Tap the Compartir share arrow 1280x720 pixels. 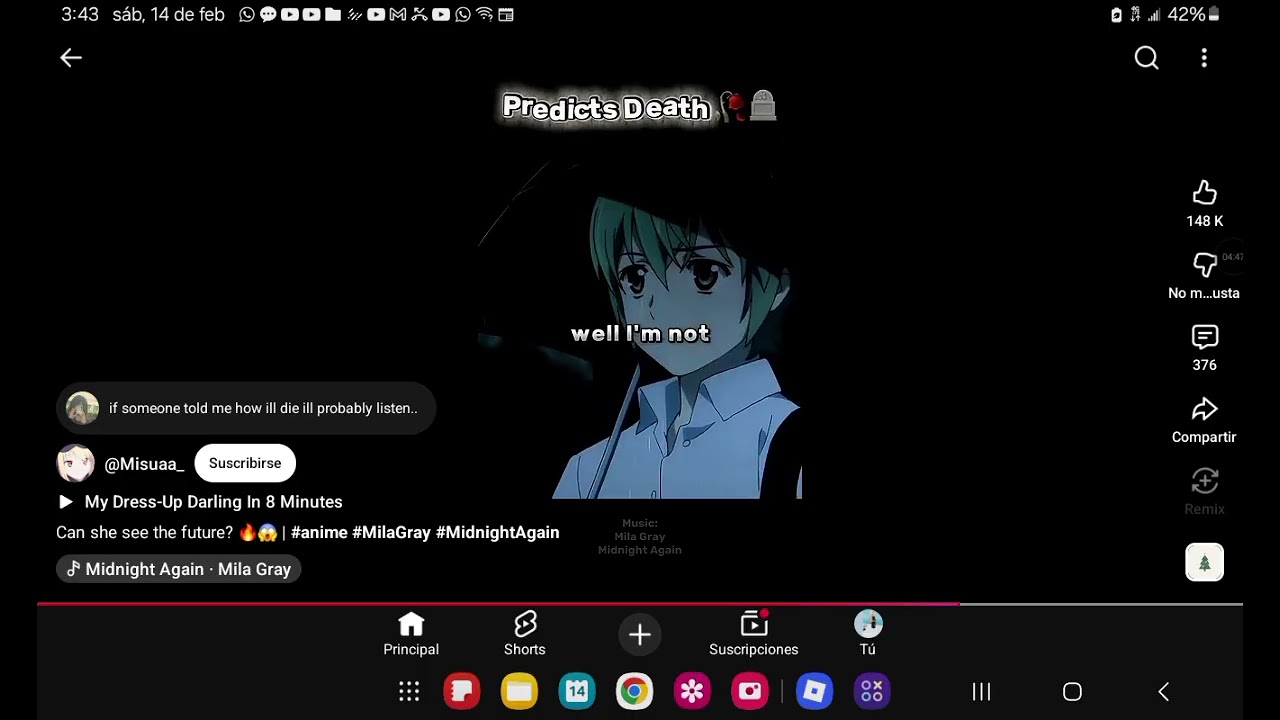1204,409
